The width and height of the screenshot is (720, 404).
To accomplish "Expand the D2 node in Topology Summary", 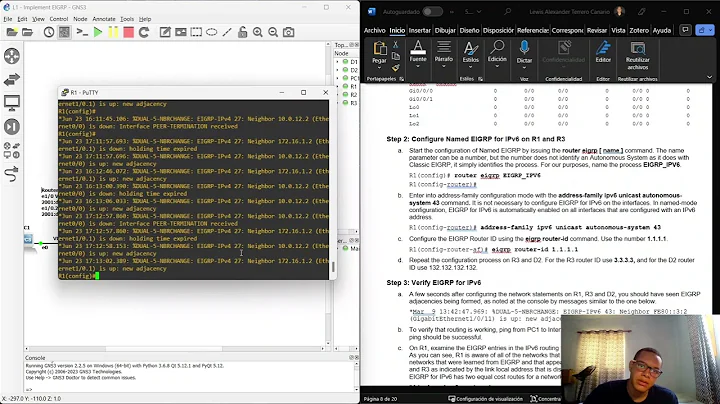I will (x=338, y=70).
